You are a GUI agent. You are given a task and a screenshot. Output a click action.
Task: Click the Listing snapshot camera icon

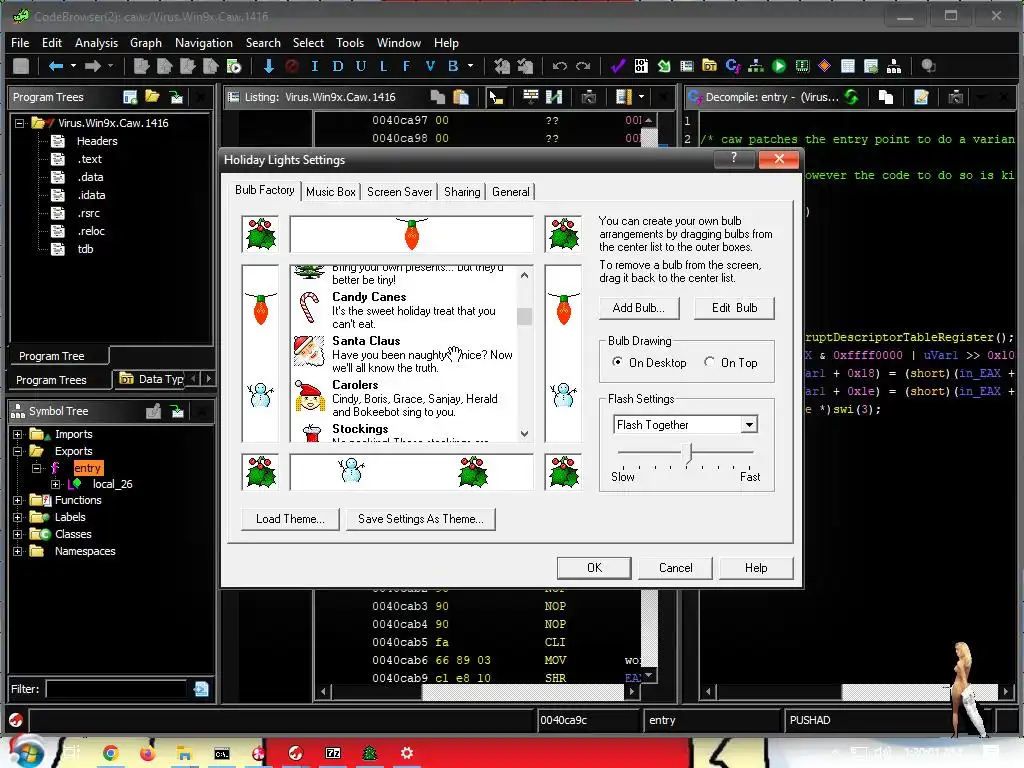(x=588, y=97)
